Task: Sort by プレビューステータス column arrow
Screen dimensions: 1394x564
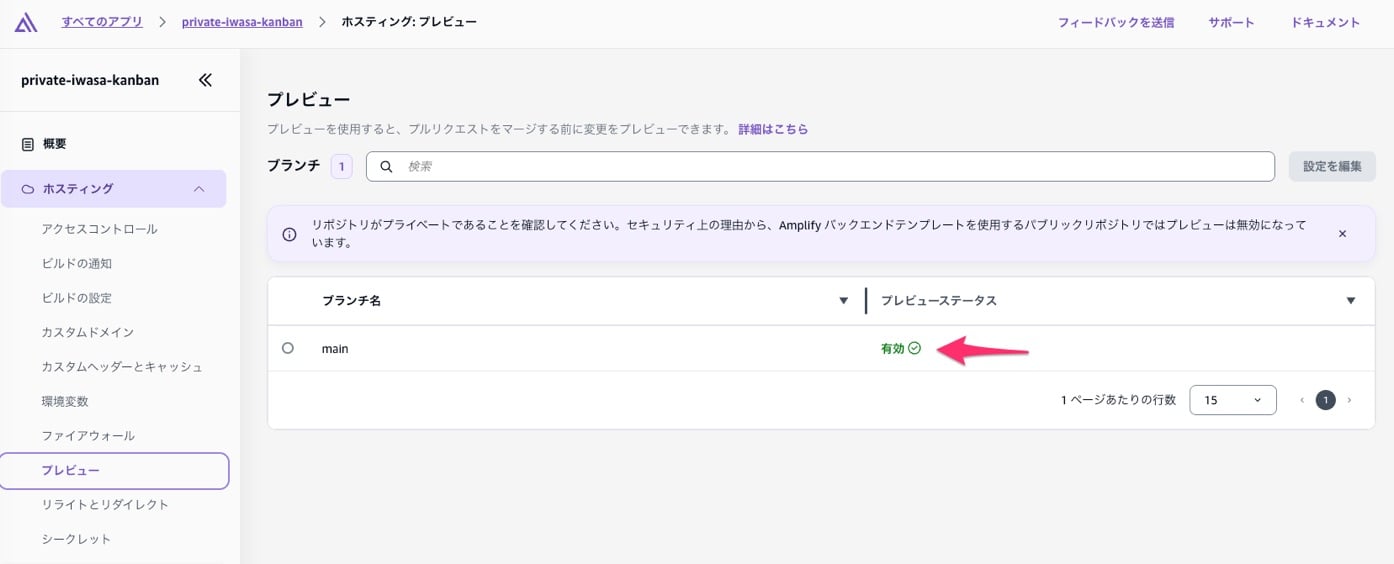Action: (1351, 301)
